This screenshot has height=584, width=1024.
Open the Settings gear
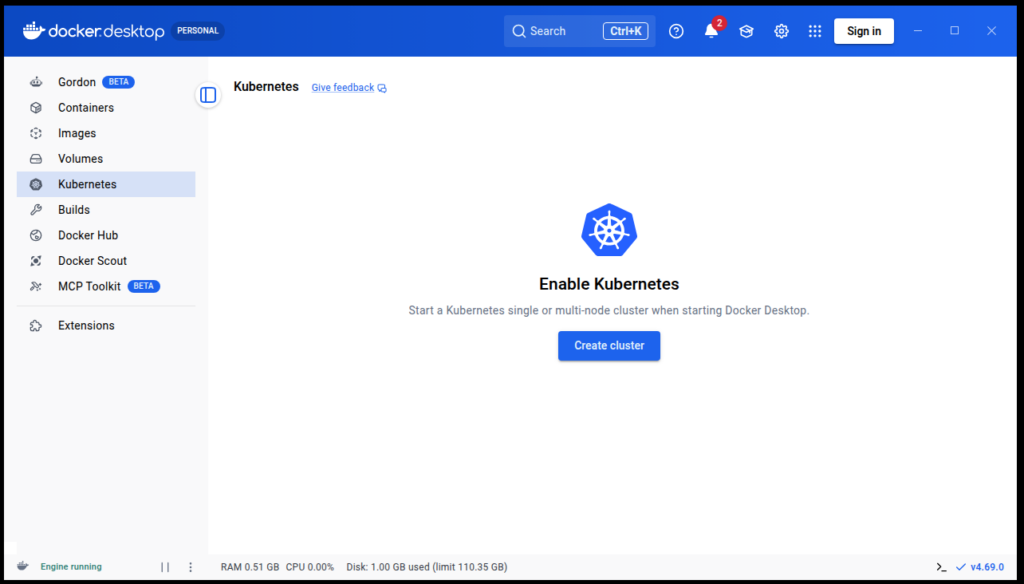781,31
